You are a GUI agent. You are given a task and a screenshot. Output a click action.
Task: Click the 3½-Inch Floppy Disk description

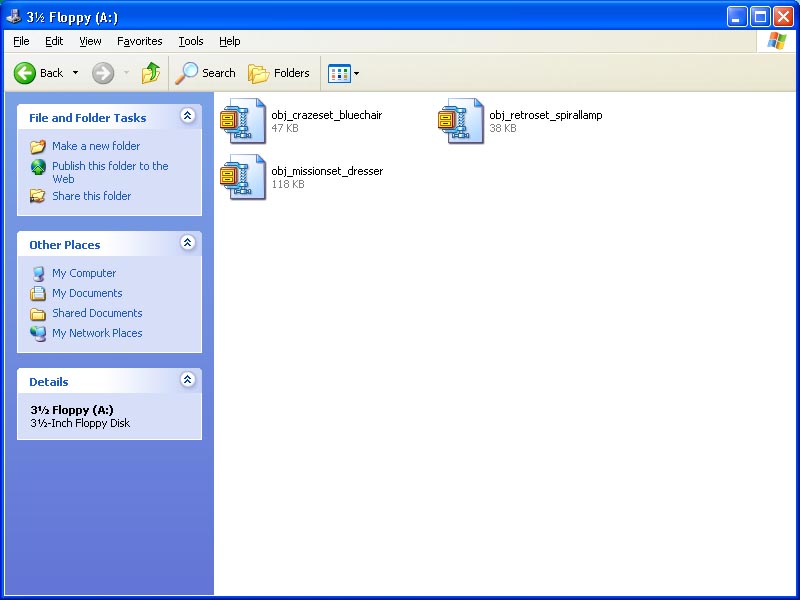(x=80, y=423)
